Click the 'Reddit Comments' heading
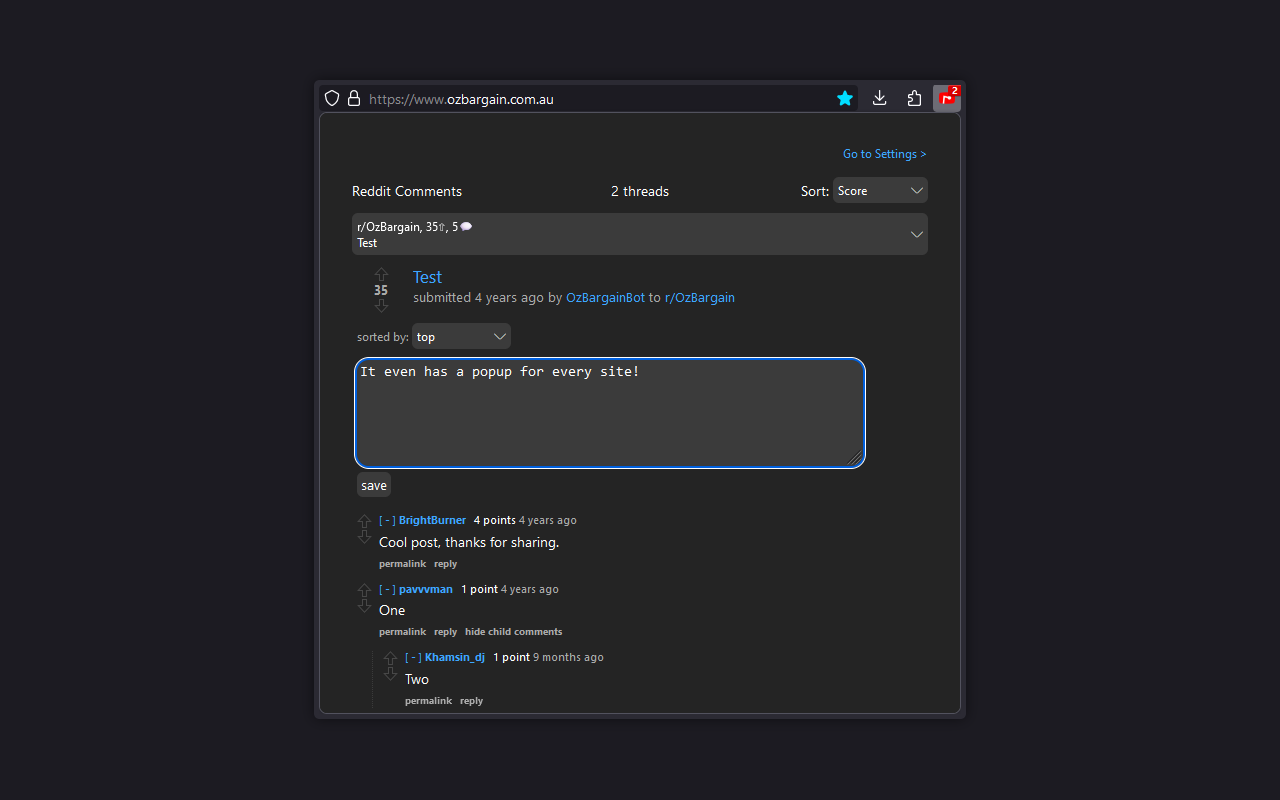The width and height of the screenshot is (1280, 800). pyautogui.click(x=407, y=191)
